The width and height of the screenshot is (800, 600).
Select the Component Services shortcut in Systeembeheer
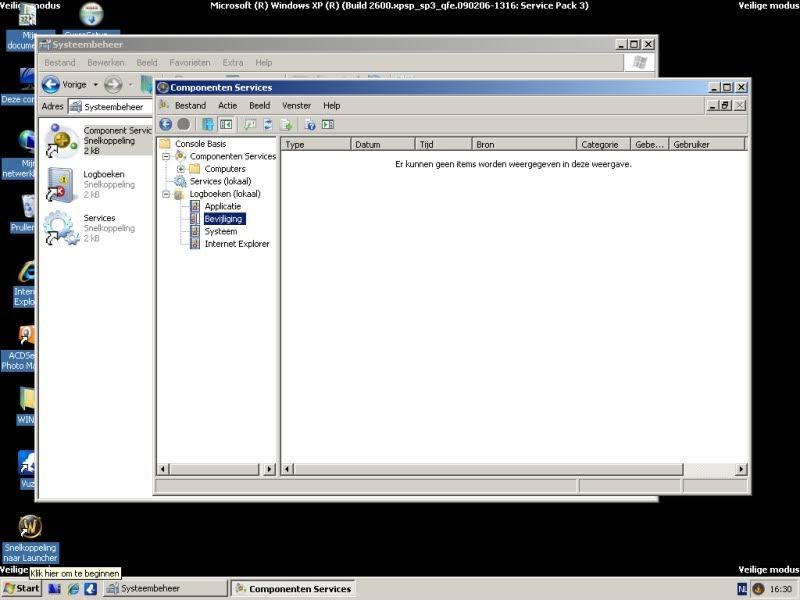98,140
